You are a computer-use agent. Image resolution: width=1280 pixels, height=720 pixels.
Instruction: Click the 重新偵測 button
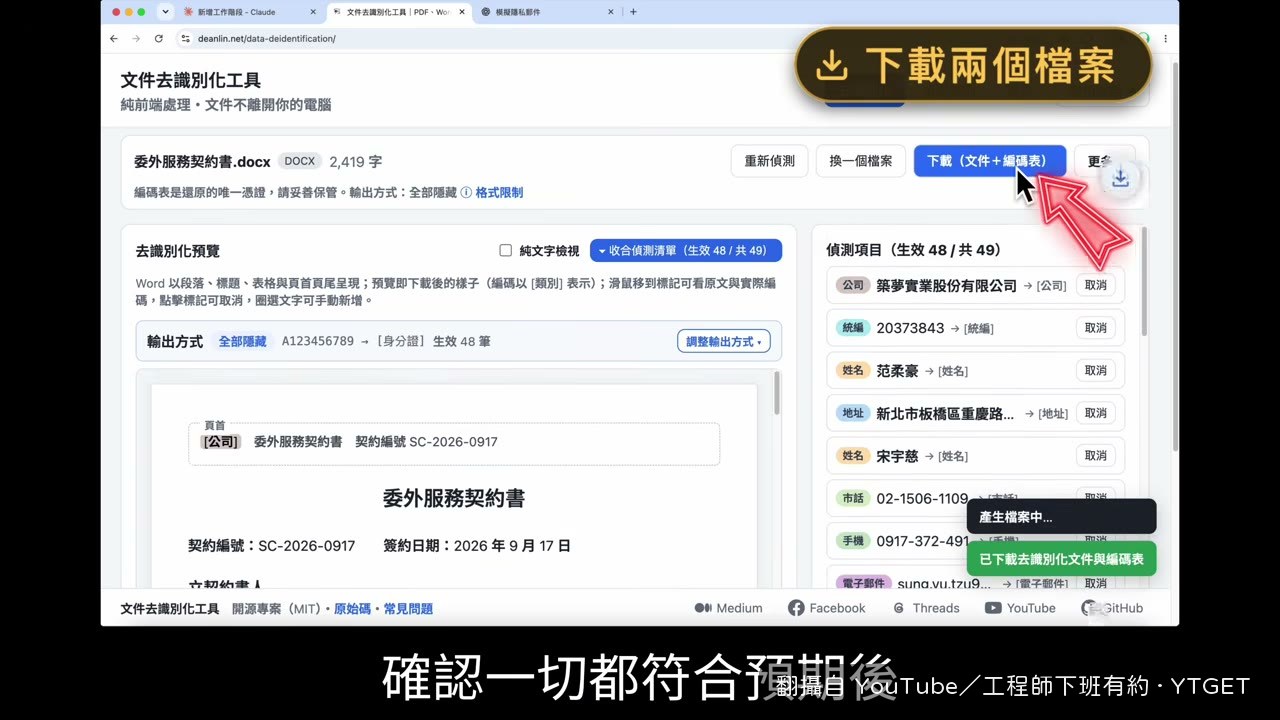(770, 161)
